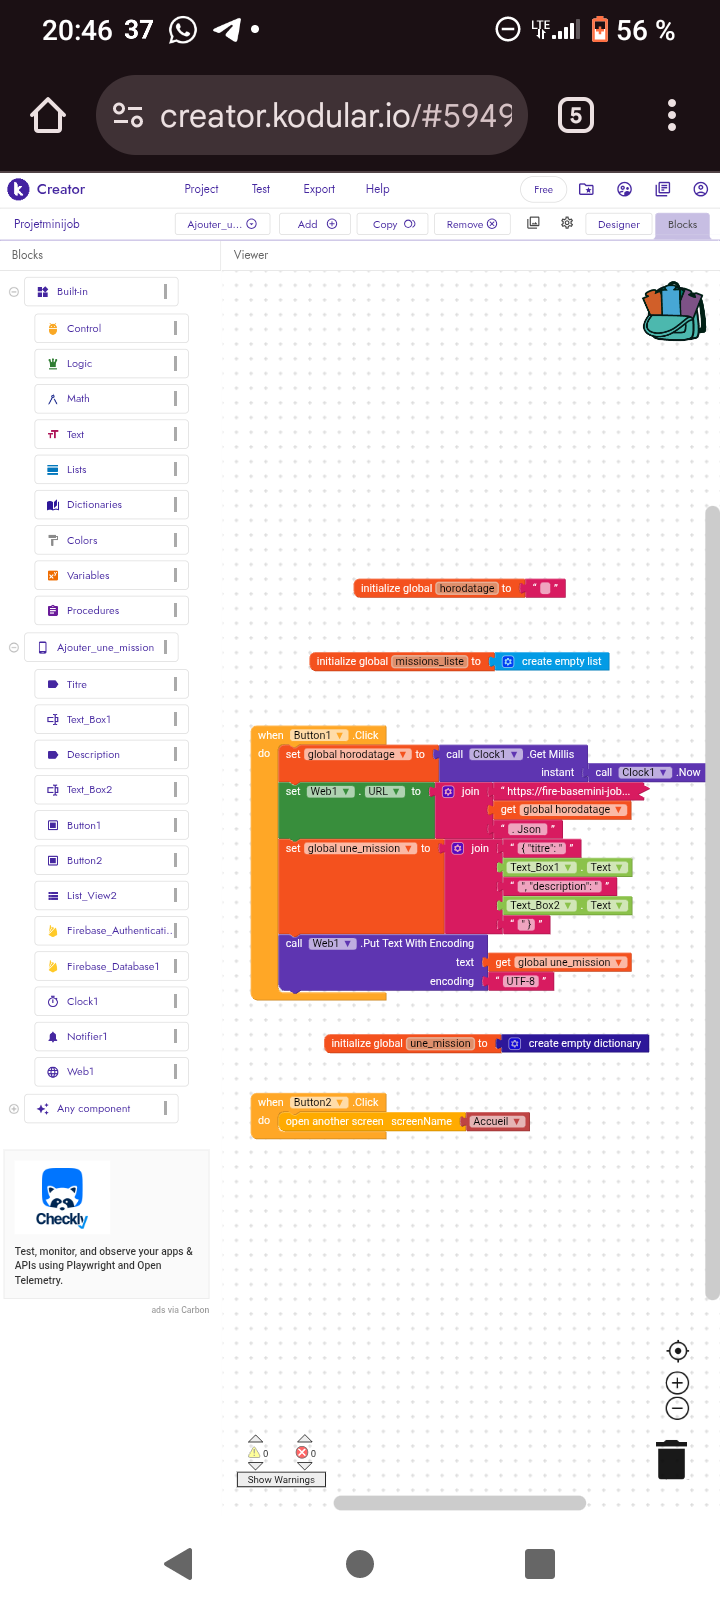Collapse the Ajouter_une_mission component tree
Image resolution: width=720 pixels, height=1612 pixels.
click(14, 648)
